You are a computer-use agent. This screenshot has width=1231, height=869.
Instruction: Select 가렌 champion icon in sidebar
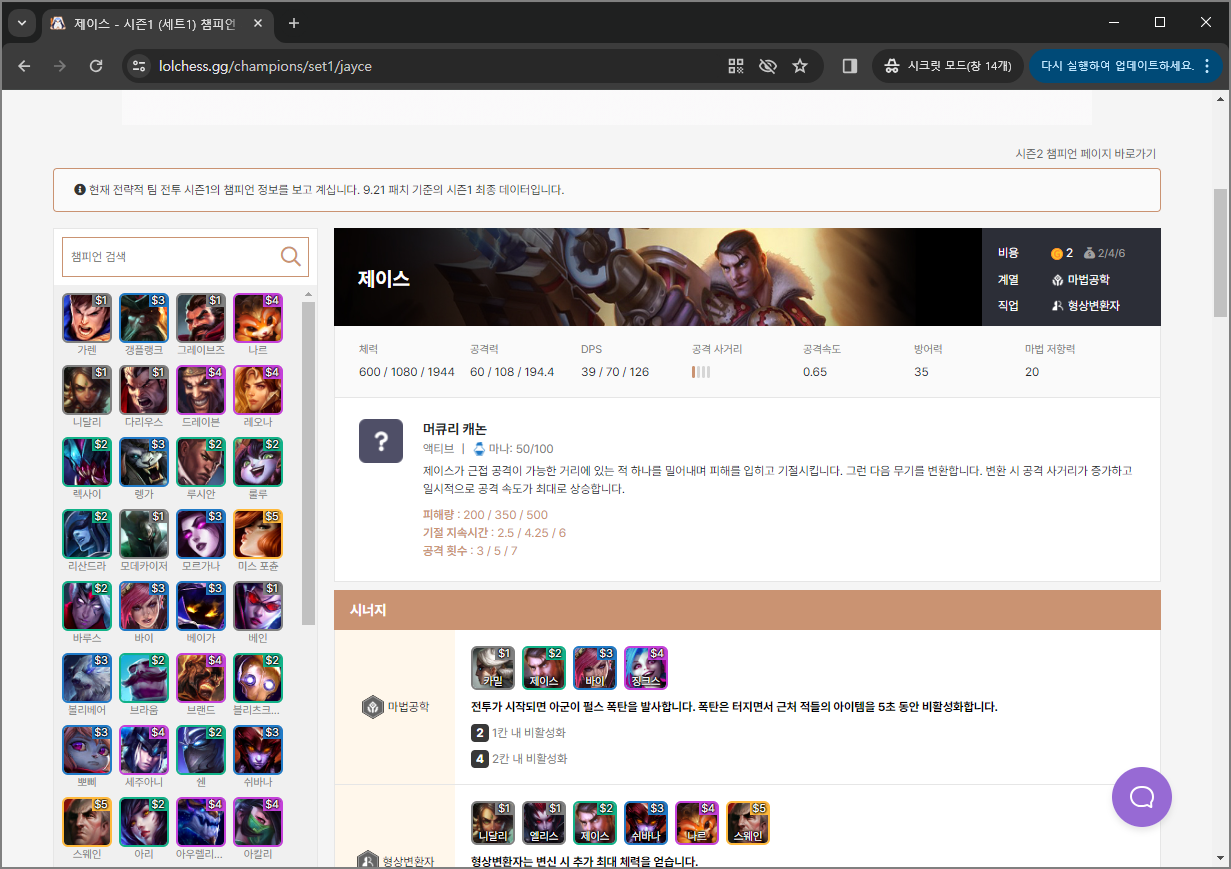click(x=87, y=318)
